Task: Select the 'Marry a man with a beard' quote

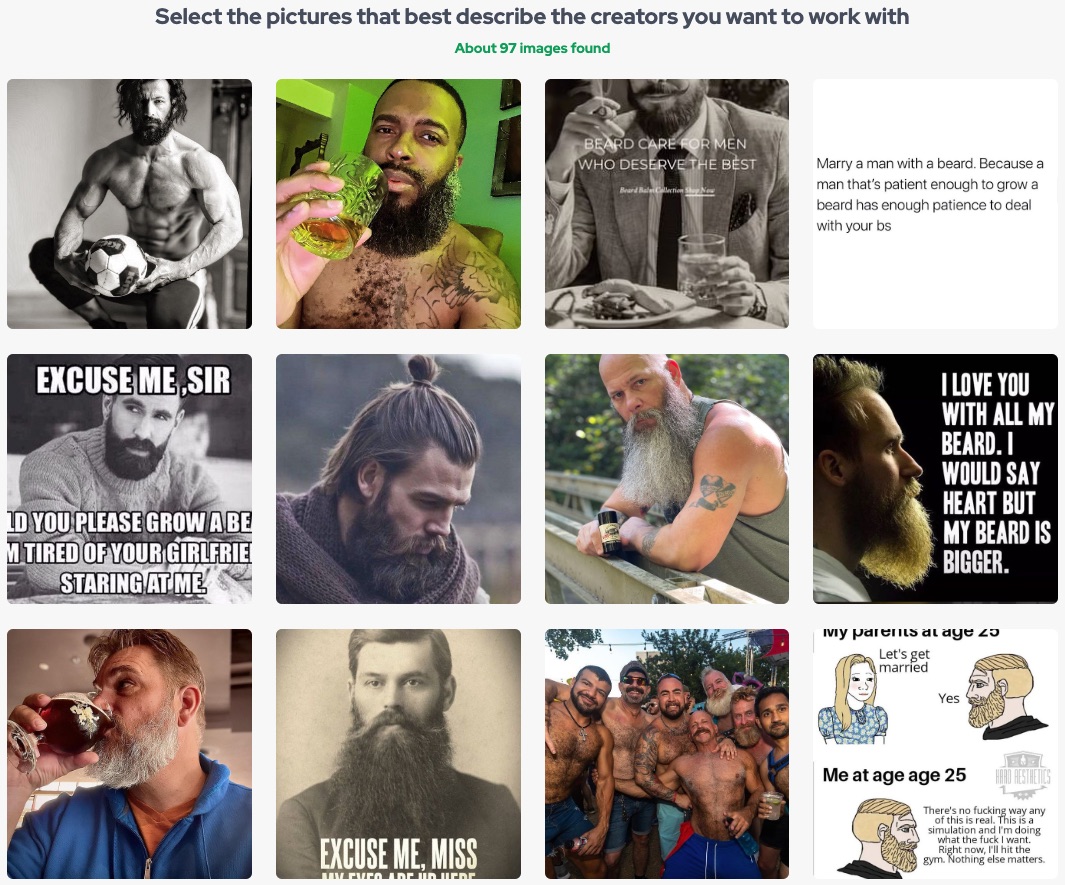Action: pyautogui.click(x=935, y=204)
